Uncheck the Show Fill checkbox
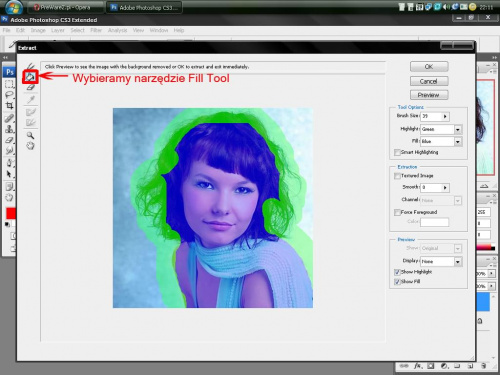The image size is (500, 375). click(x=397, y=282)
